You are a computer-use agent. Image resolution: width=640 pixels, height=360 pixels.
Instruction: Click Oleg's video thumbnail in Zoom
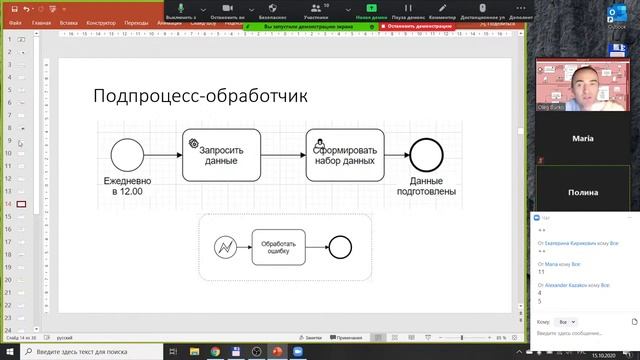coord(583,85)
